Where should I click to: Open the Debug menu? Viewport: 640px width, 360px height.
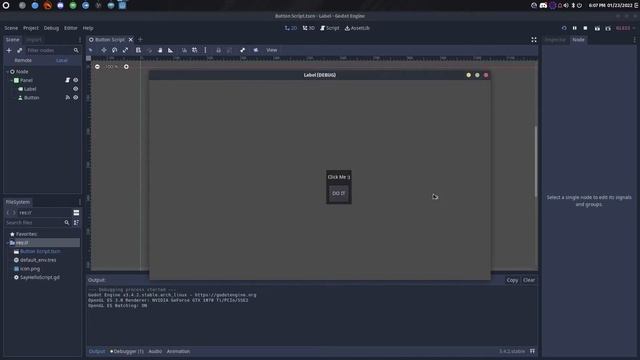pos(51,28)
